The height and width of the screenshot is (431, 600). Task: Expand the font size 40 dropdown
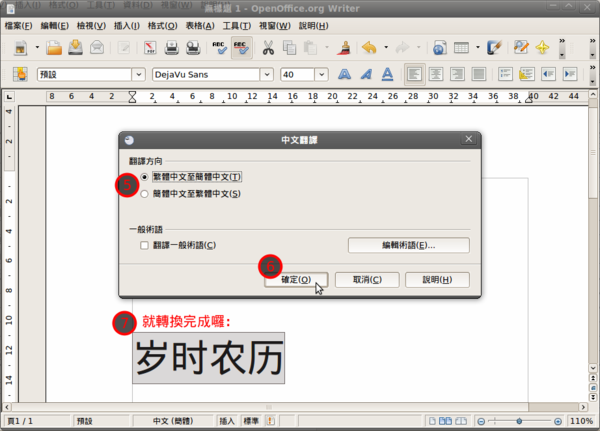click(x=321, y=74)
